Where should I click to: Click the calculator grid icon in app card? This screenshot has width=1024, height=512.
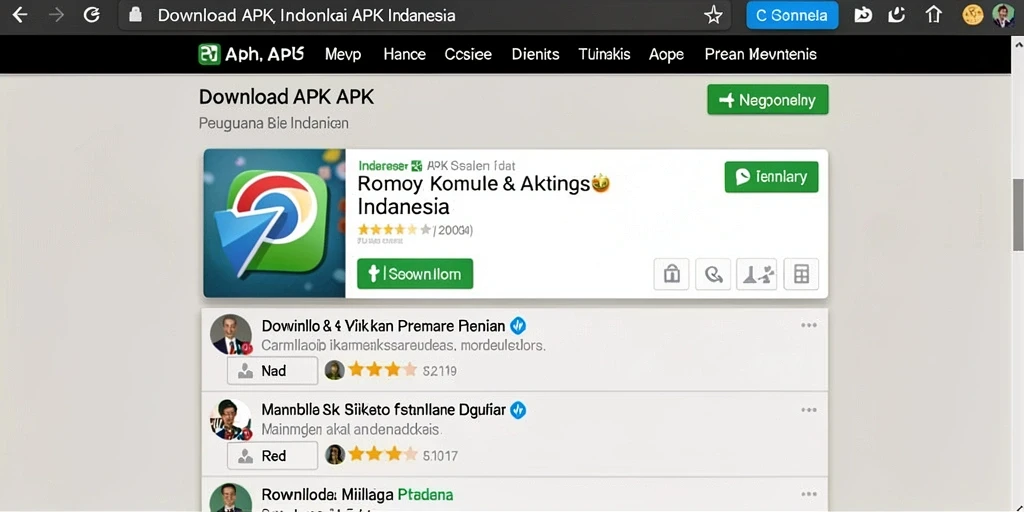coord(801,274)
